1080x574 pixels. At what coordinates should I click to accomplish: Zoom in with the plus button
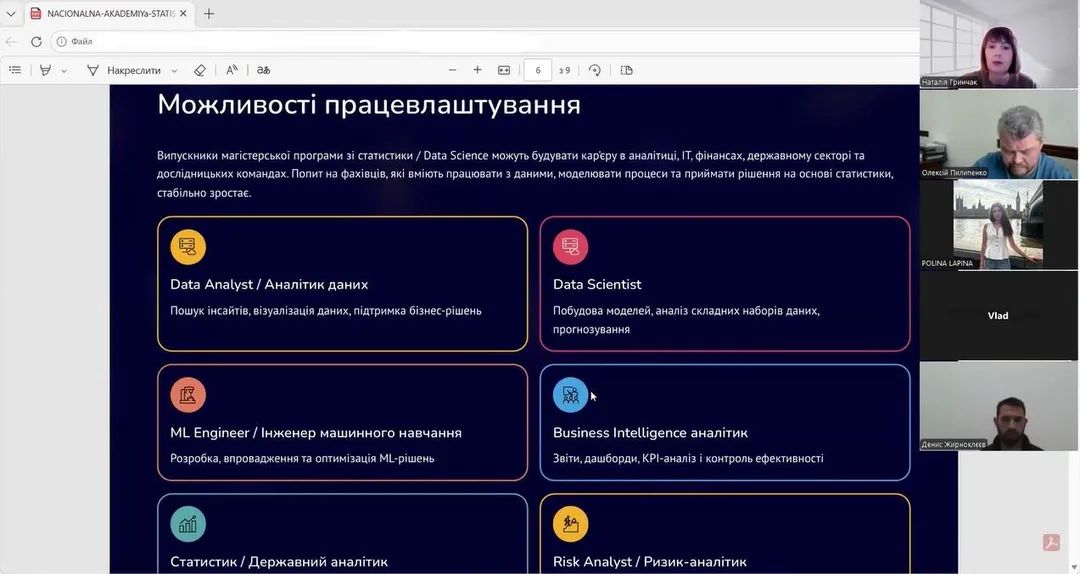(x=477, y=70)
